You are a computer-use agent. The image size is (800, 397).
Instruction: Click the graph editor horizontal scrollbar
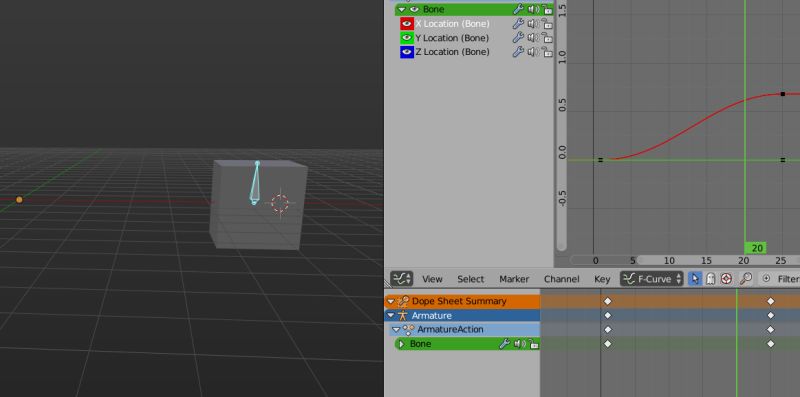tap(719, 260)
